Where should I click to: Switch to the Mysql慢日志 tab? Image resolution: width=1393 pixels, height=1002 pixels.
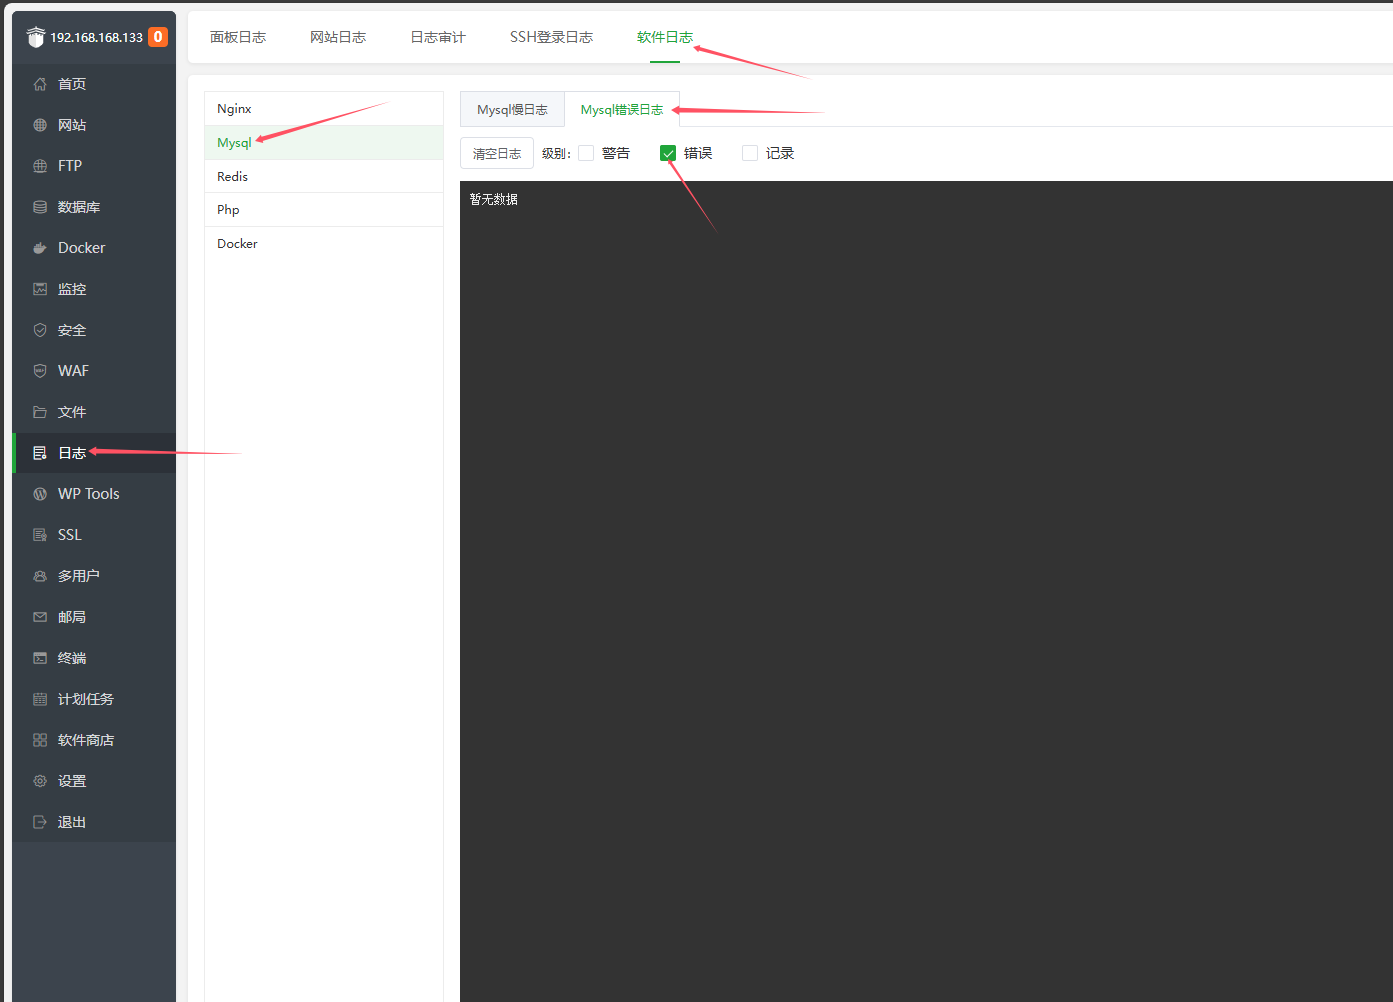[x=512, y=110]
